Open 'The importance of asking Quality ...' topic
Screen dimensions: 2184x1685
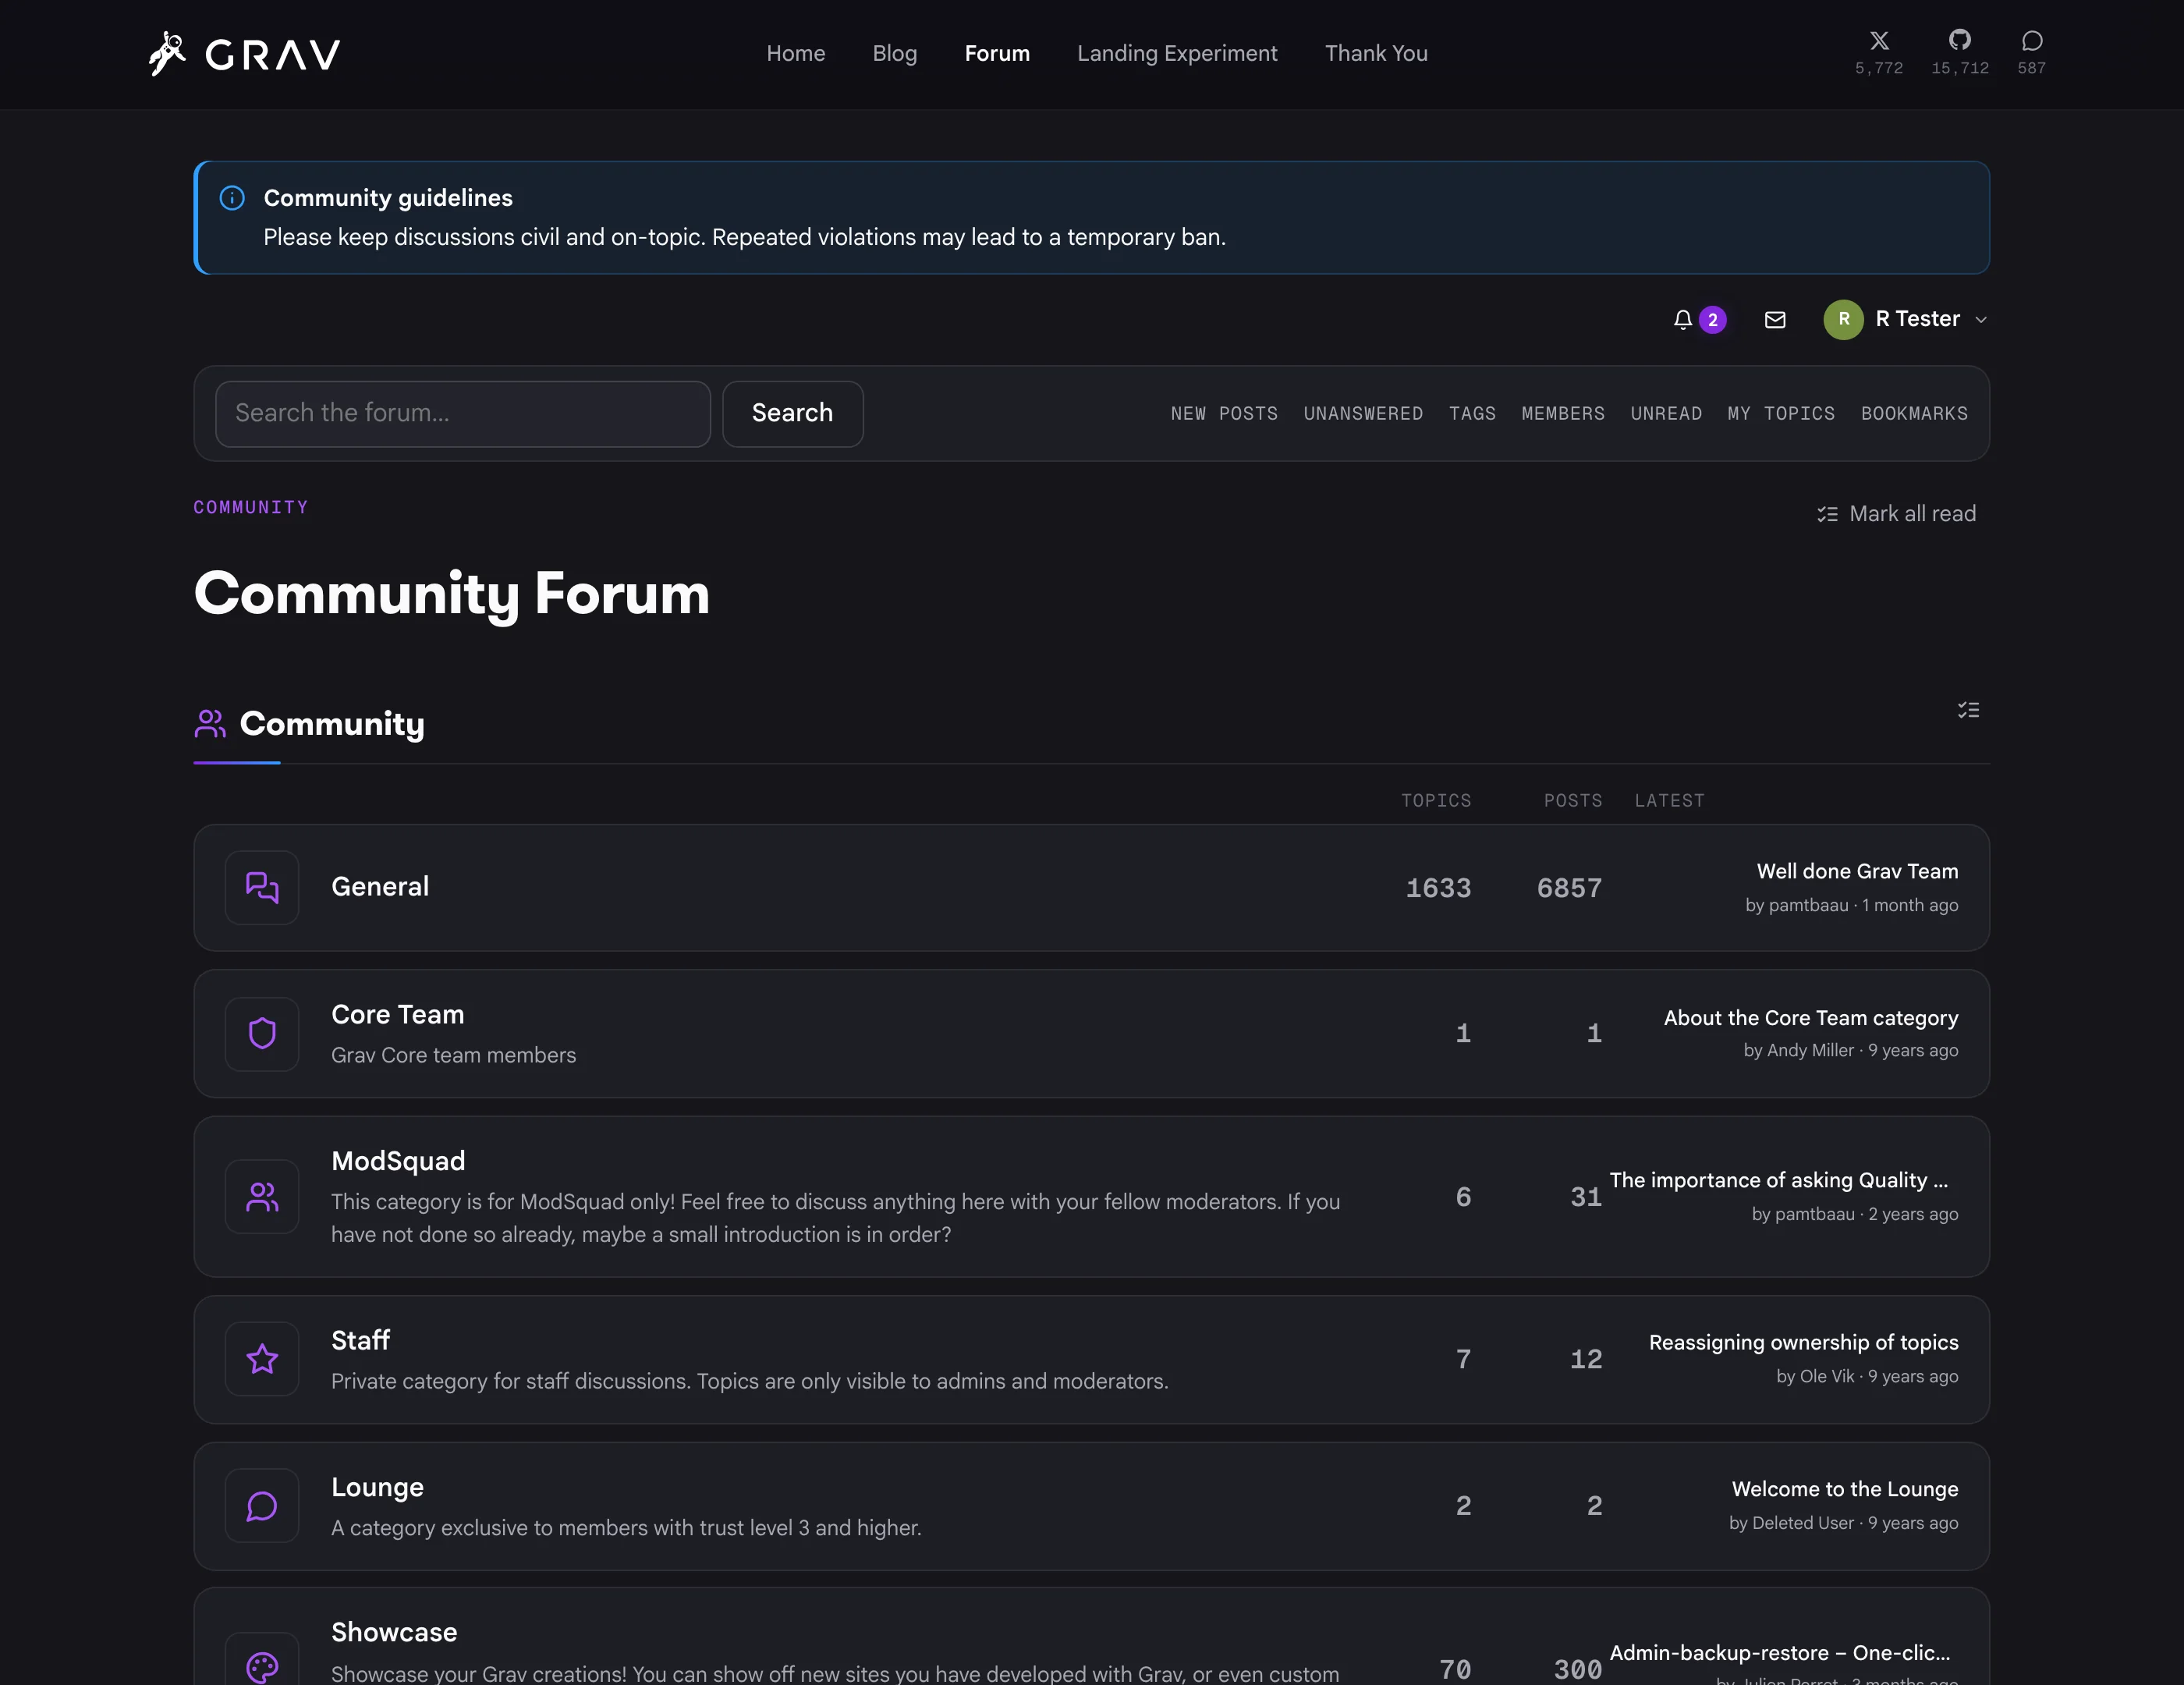click(x=1779, y=1180)
